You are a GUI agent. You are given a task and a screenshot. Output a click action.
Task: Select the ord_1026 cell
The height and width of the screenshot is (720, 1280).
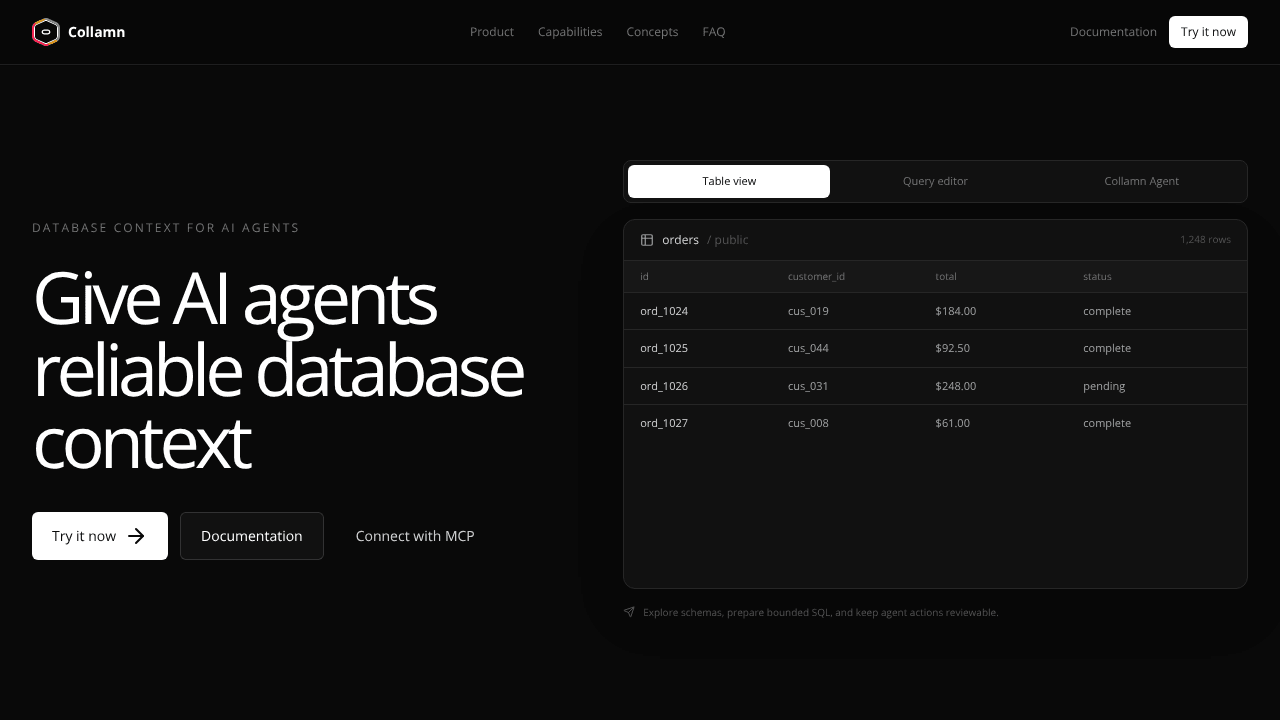(x=664, y=386)
